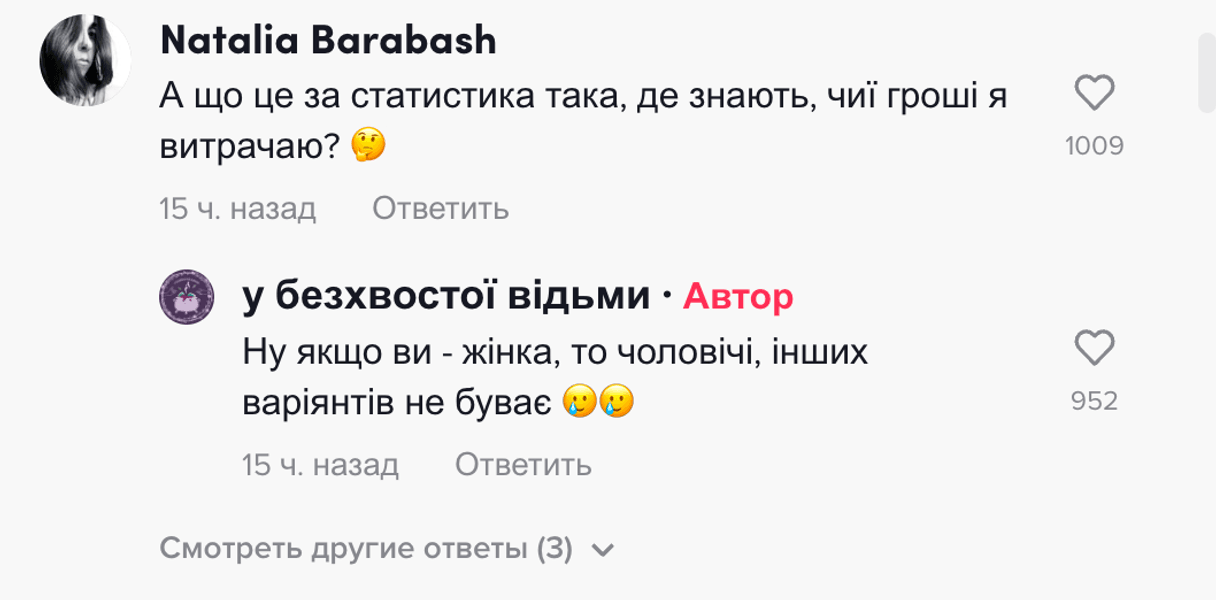The height and width of the screenshot is (600, 1216).
Task: Like the author's reply with the heart icon
Action: tap(1095, 348)
